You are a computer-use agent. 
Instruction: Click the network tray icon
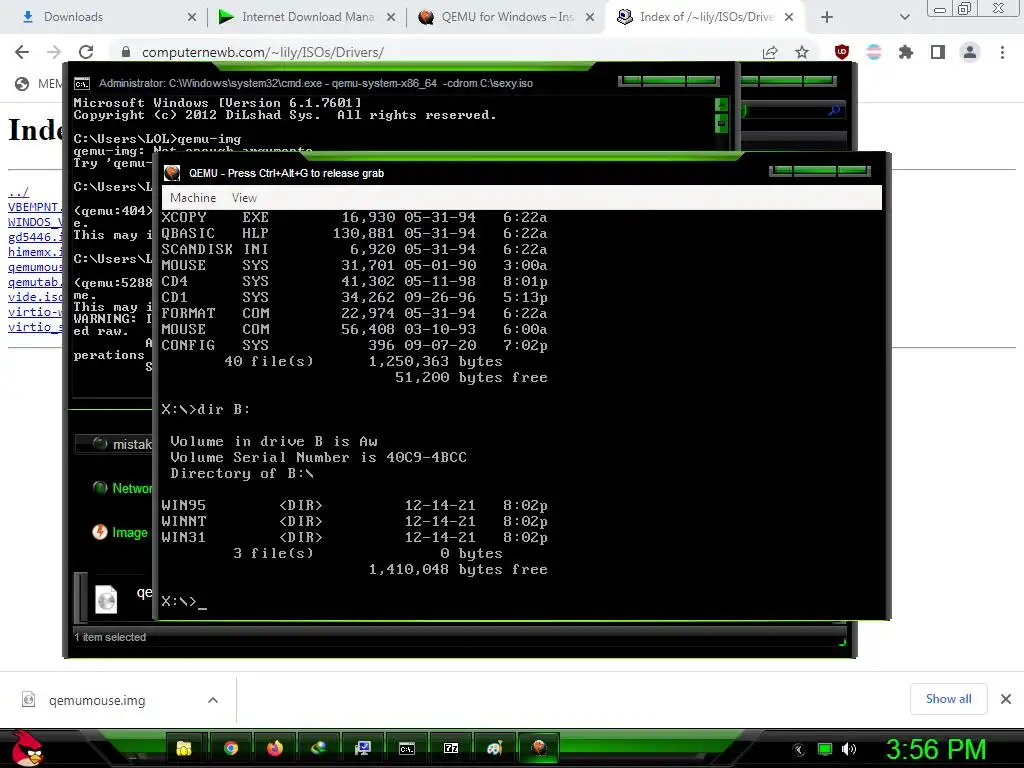coord(825,750)
